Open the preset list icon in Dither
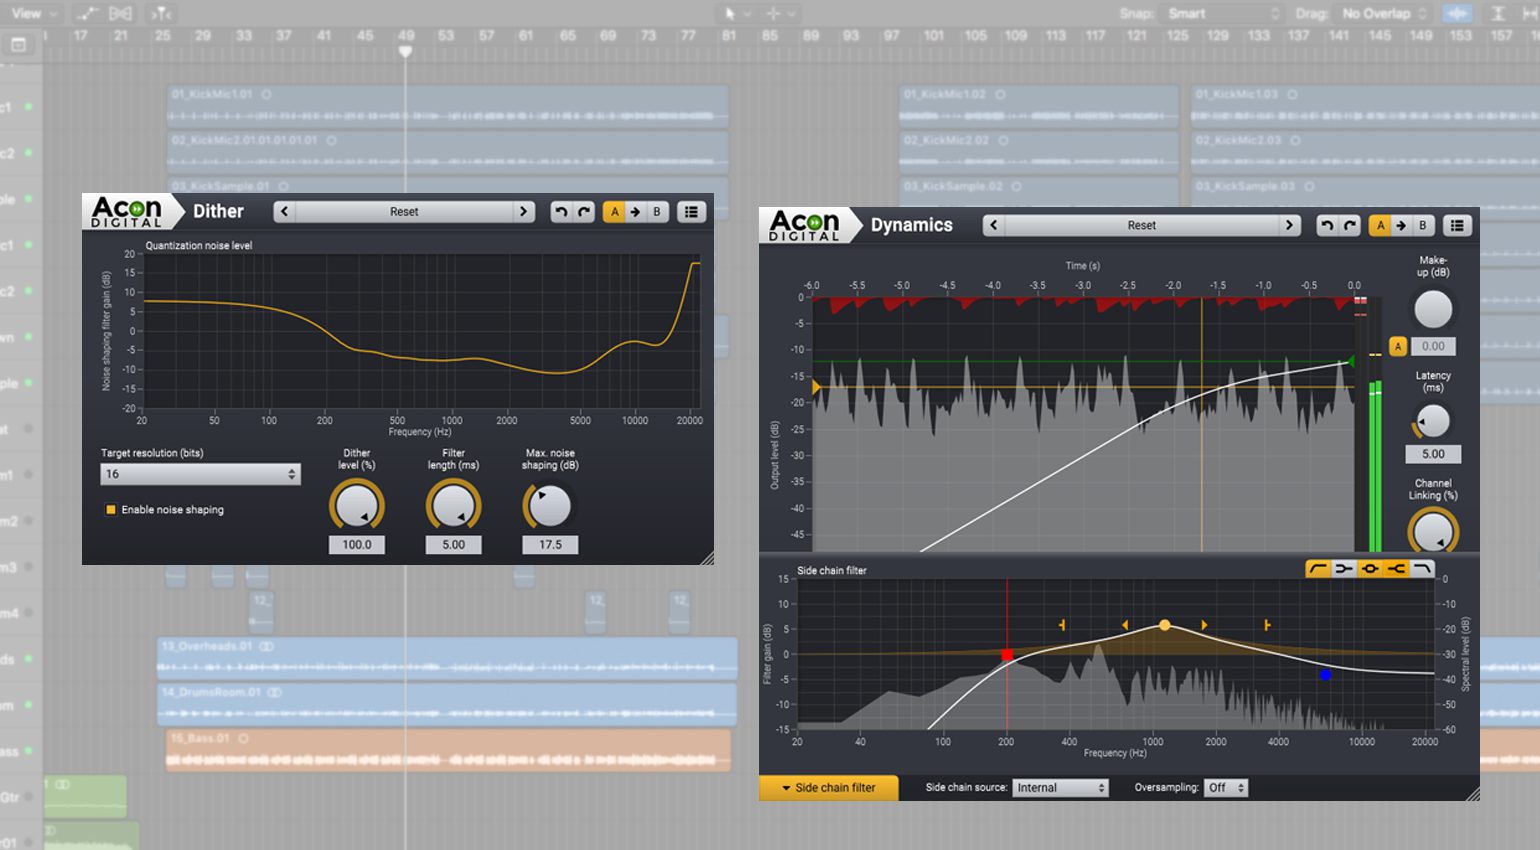This screenshot has height=850, width=1540. 690,211
